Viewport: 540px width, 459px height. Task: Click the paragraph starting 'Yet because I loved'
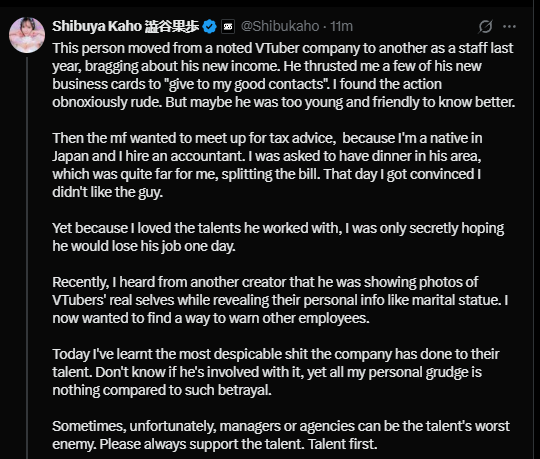[278, 237]
